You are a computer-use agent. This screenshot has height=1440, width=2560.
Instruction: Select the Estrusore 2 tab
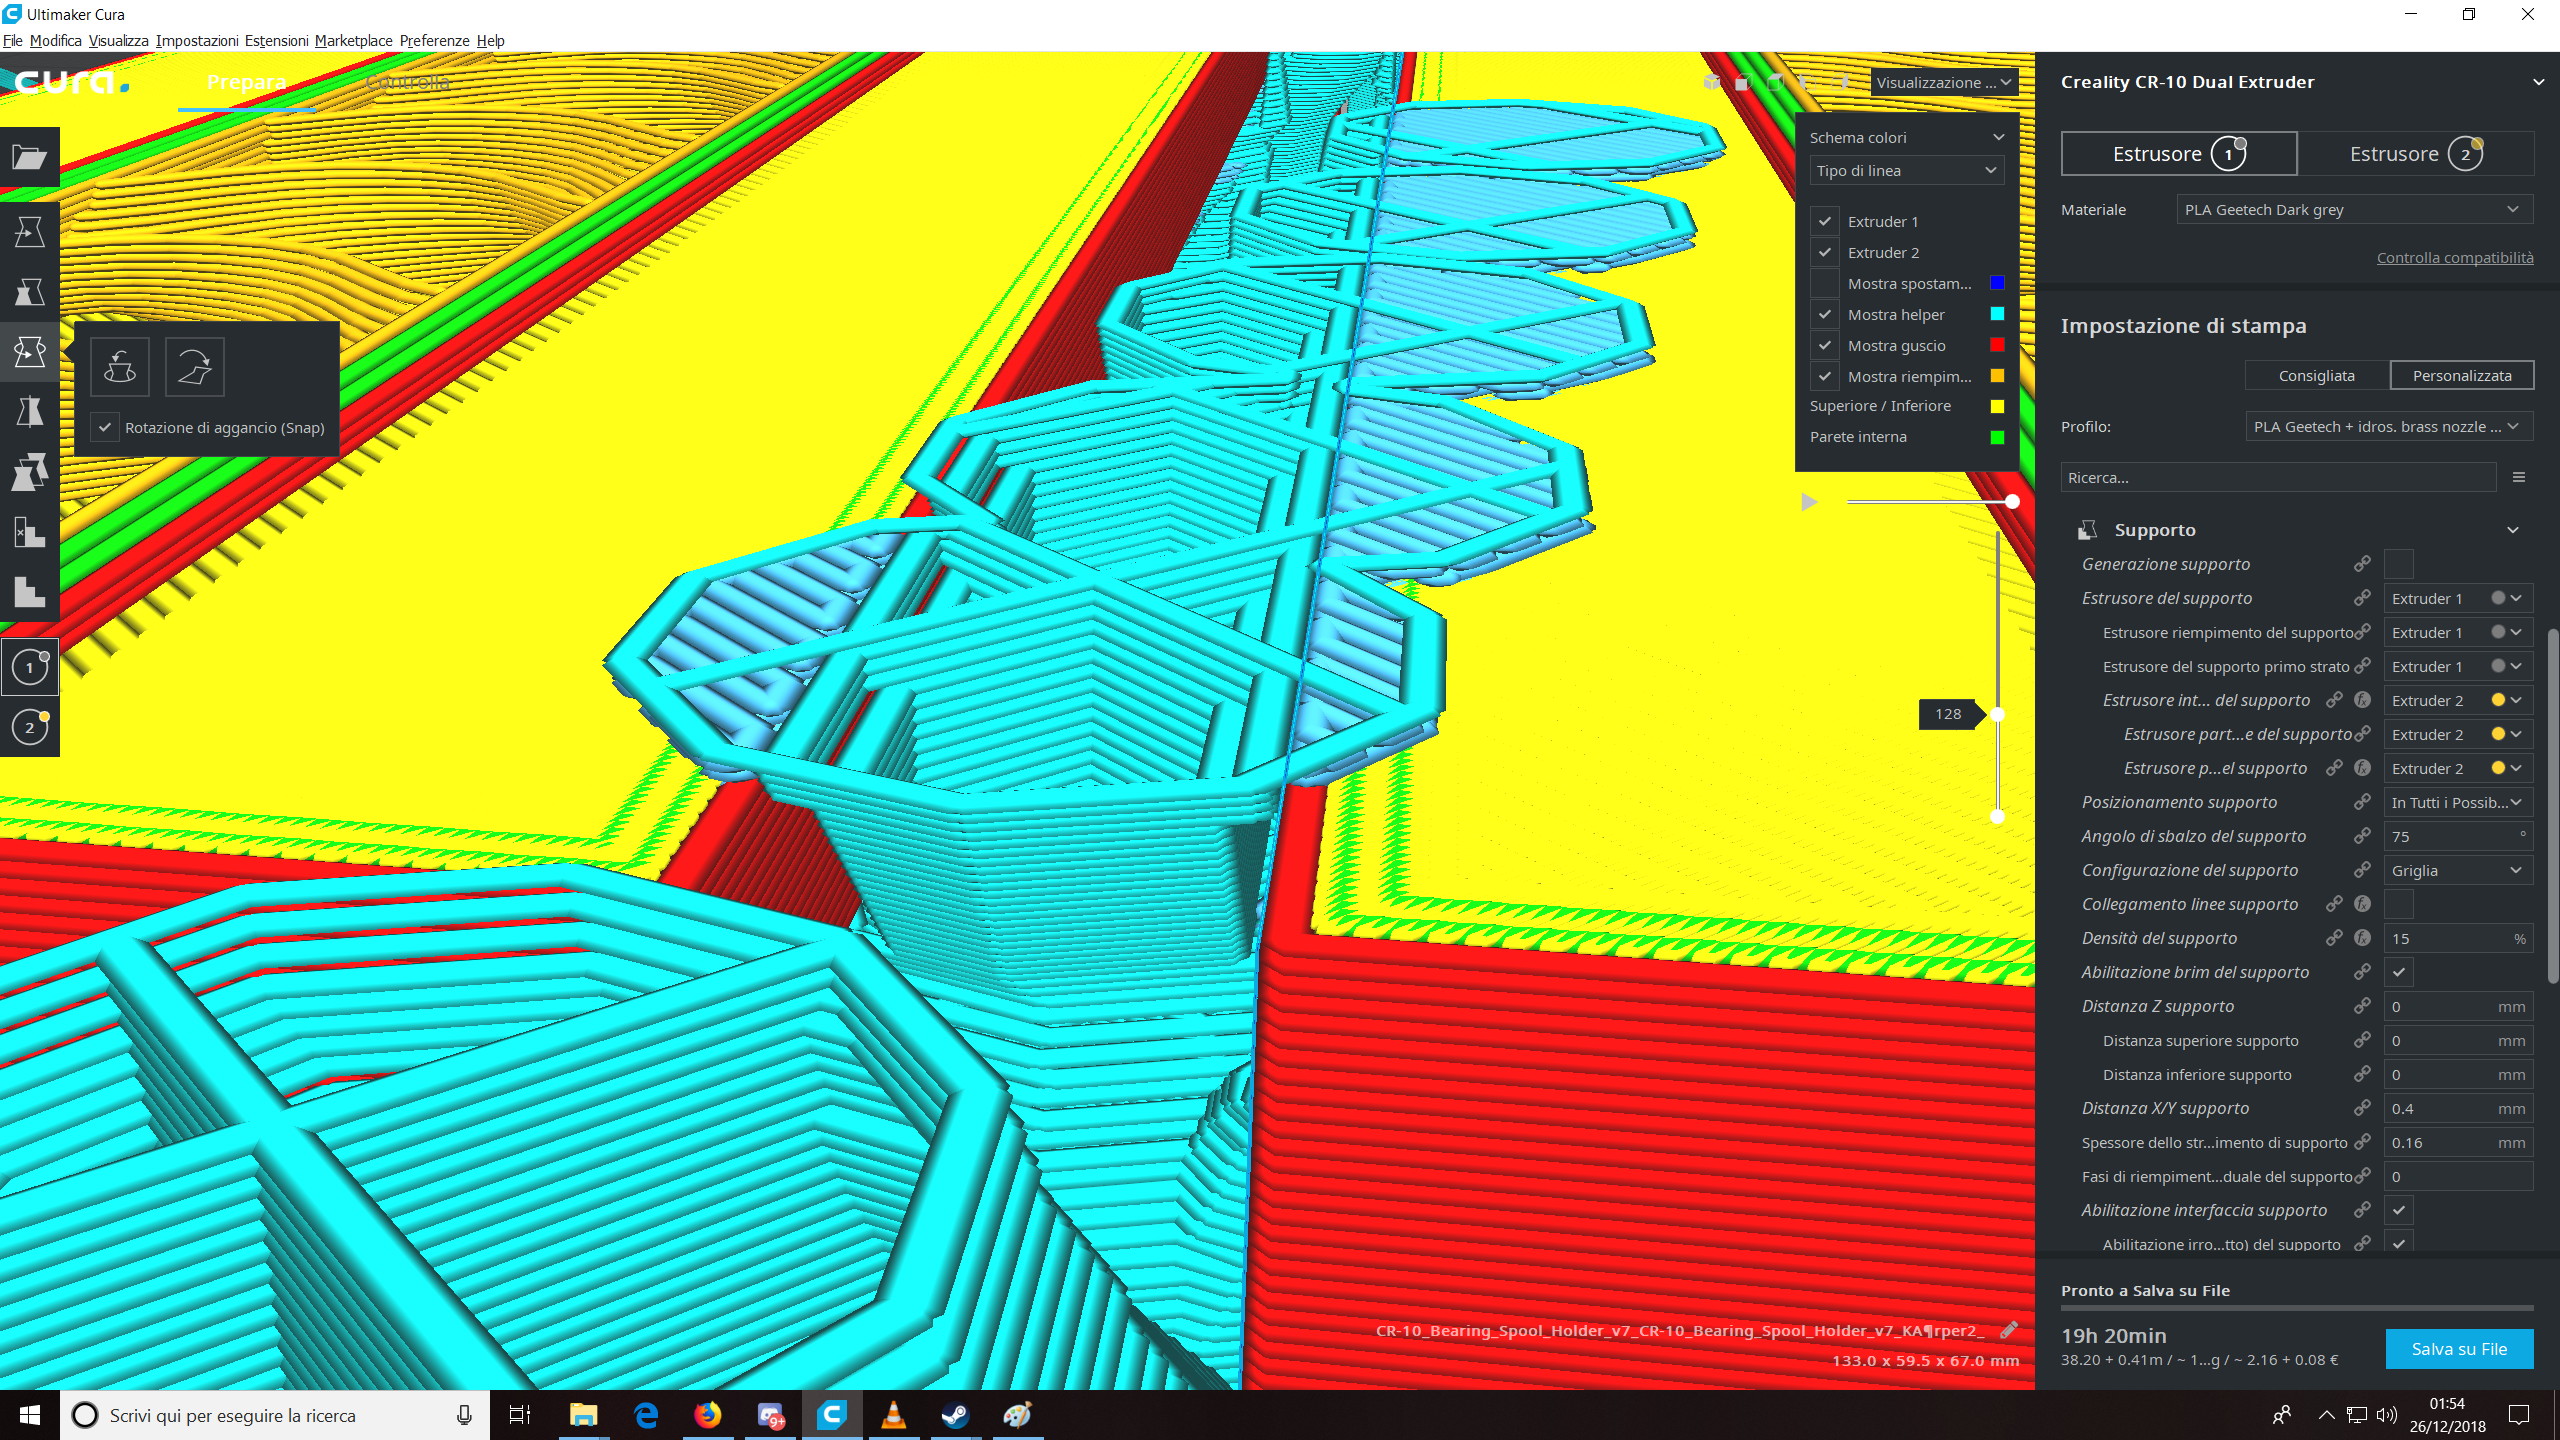(2415, 153)
